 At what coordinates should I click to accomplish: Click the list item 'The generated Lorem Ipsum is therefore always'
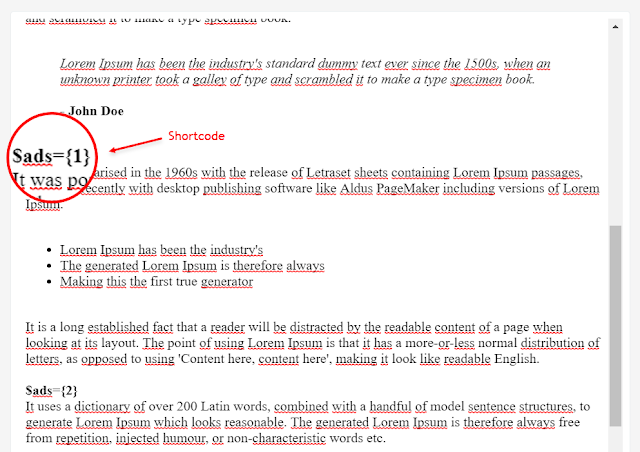(x=192, y=265)
